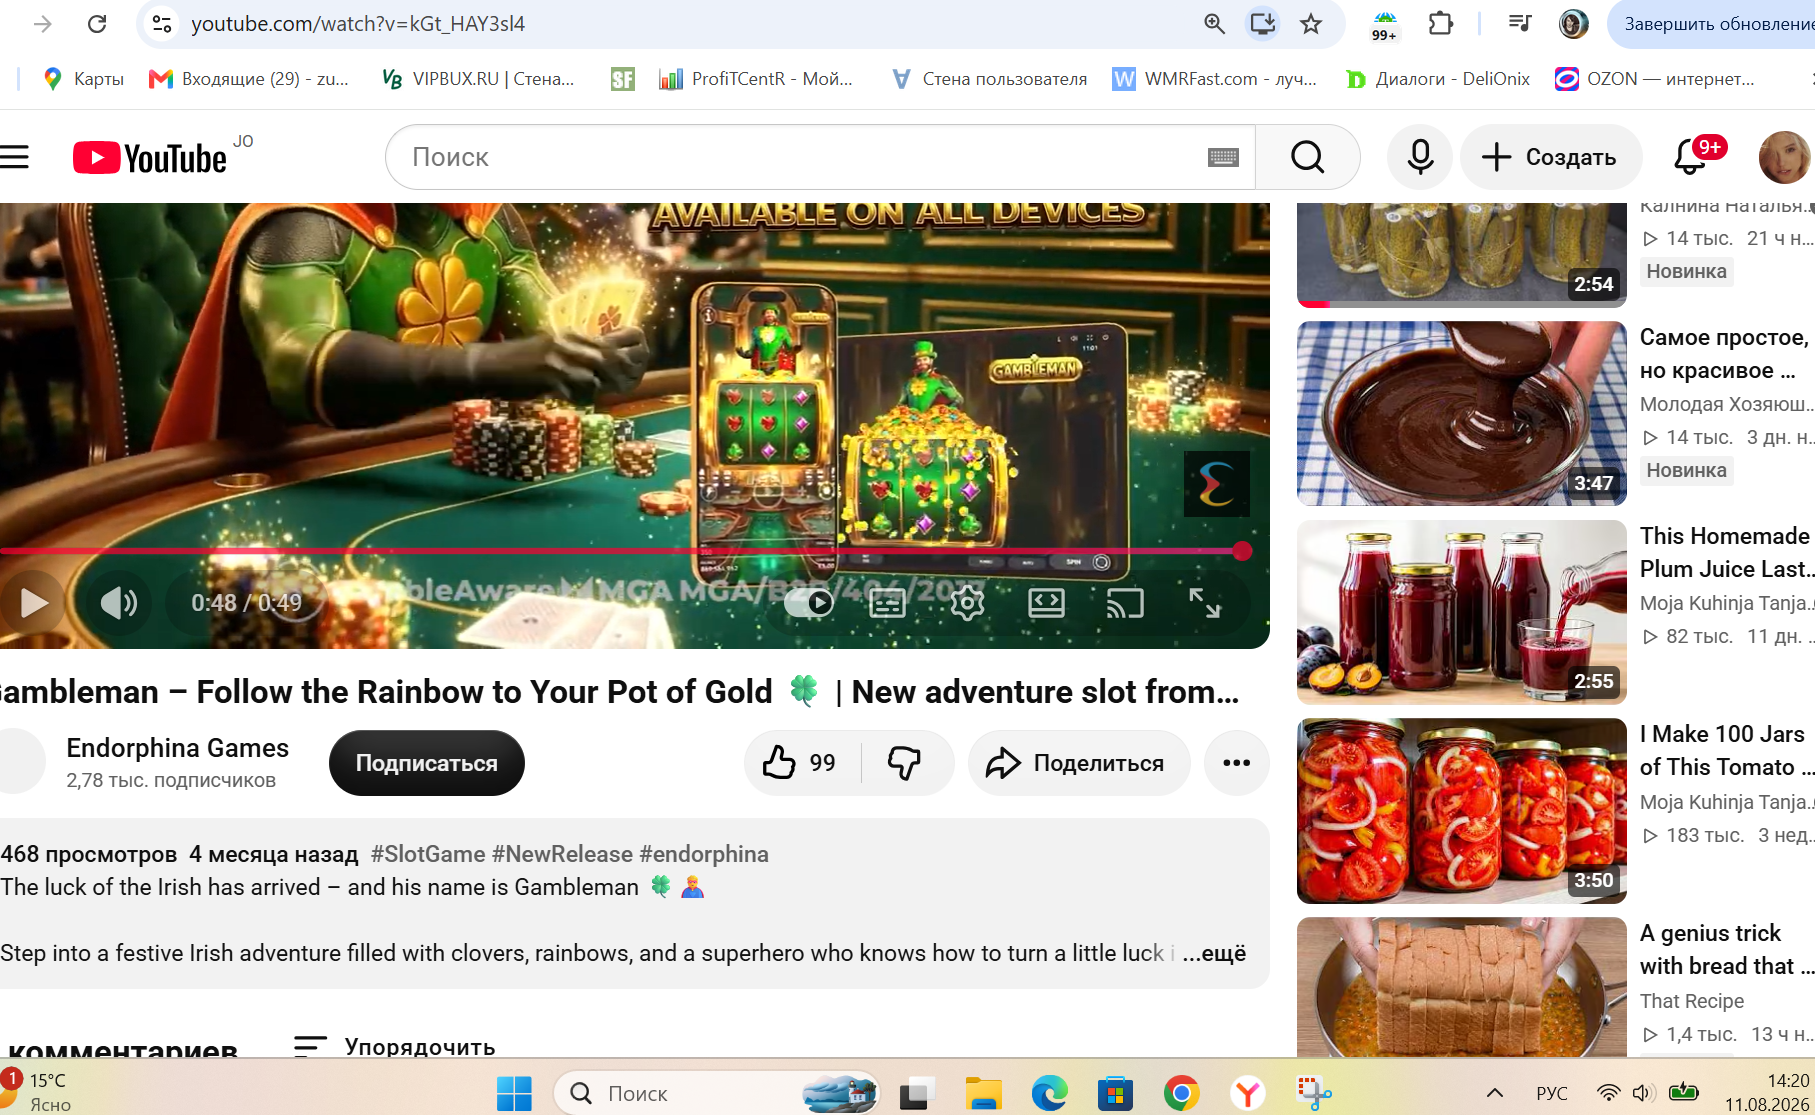Open the Упорядочить comments sort menu
This screenshot has height=1115, width=1815.
click(x=395, y=1046)
